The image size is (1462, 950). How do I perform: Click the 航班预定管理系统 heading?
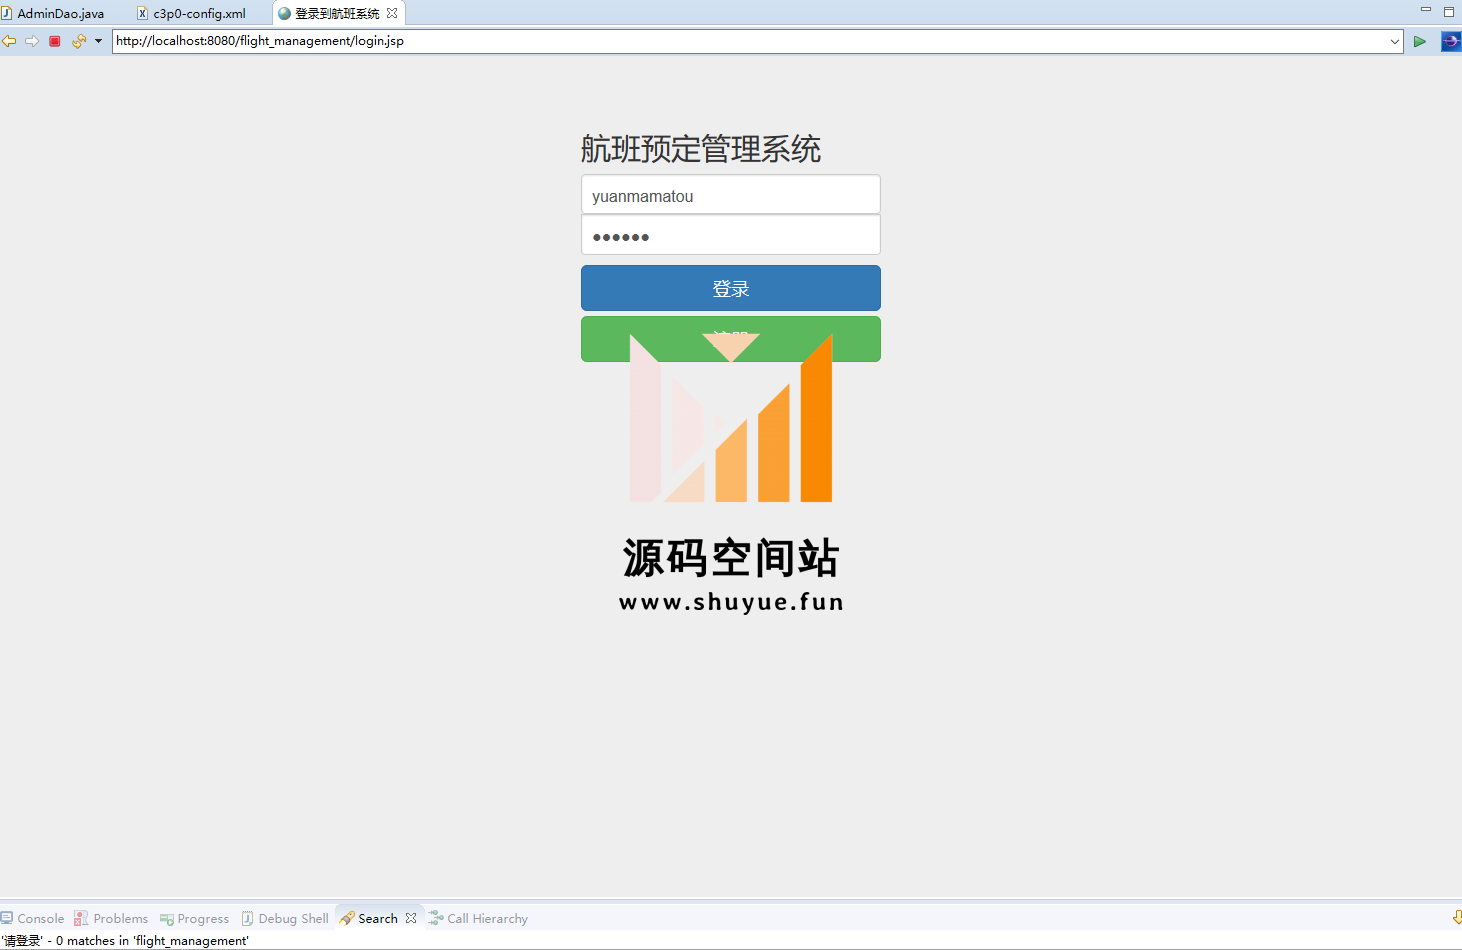(701, 149)
